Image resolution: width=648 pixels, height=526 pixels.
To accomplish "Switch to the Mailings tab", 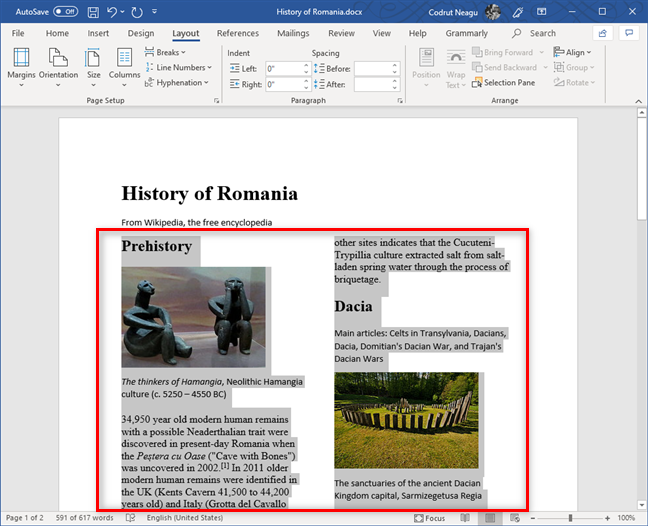I will pyautogui.click(x=293, y=33).
